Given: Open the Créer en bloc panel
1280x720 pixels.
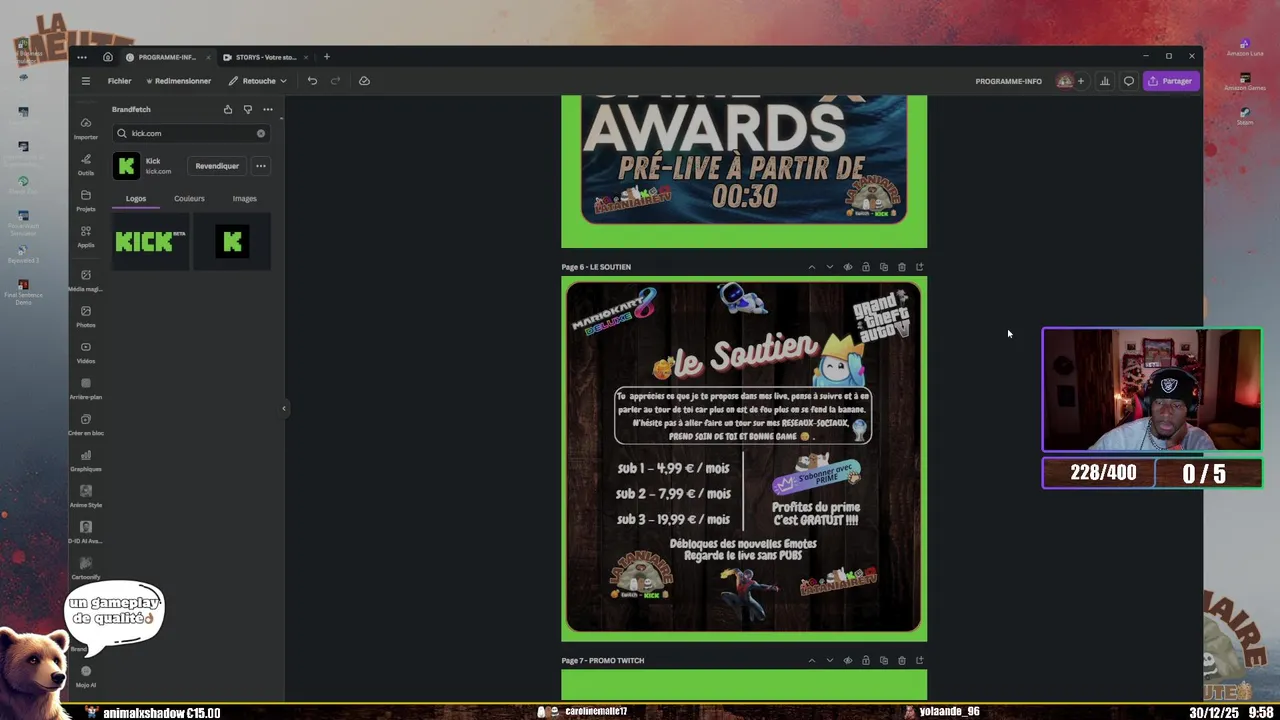Looking at the screenshot, I should point(86,424).
